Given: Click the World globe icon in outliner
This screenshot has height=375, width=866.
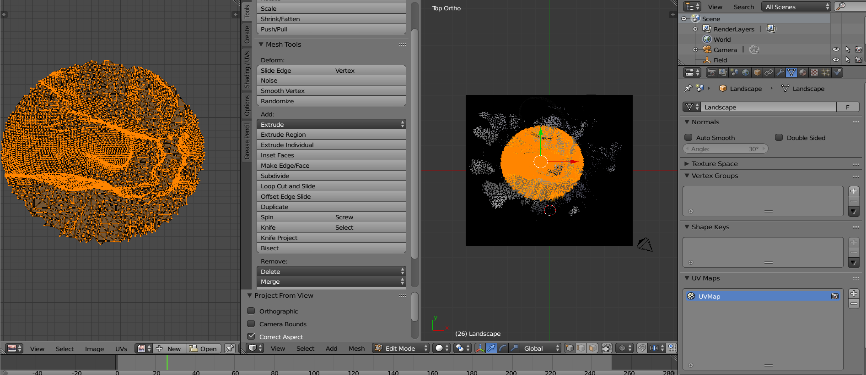Looking at the screenshot, I should point(706,39).
